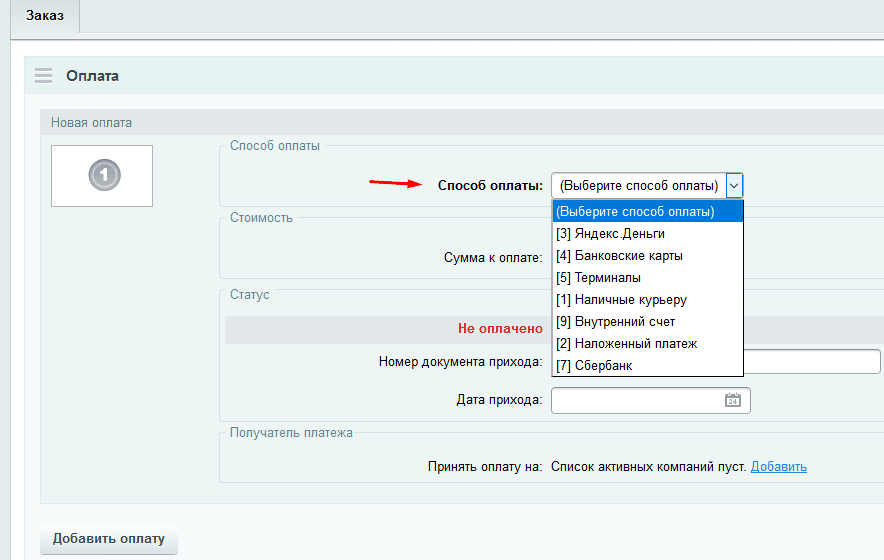
Task: Click the hamburger drag icon beside Оплата
Action: pyautogui.click(x=43, y=76)
